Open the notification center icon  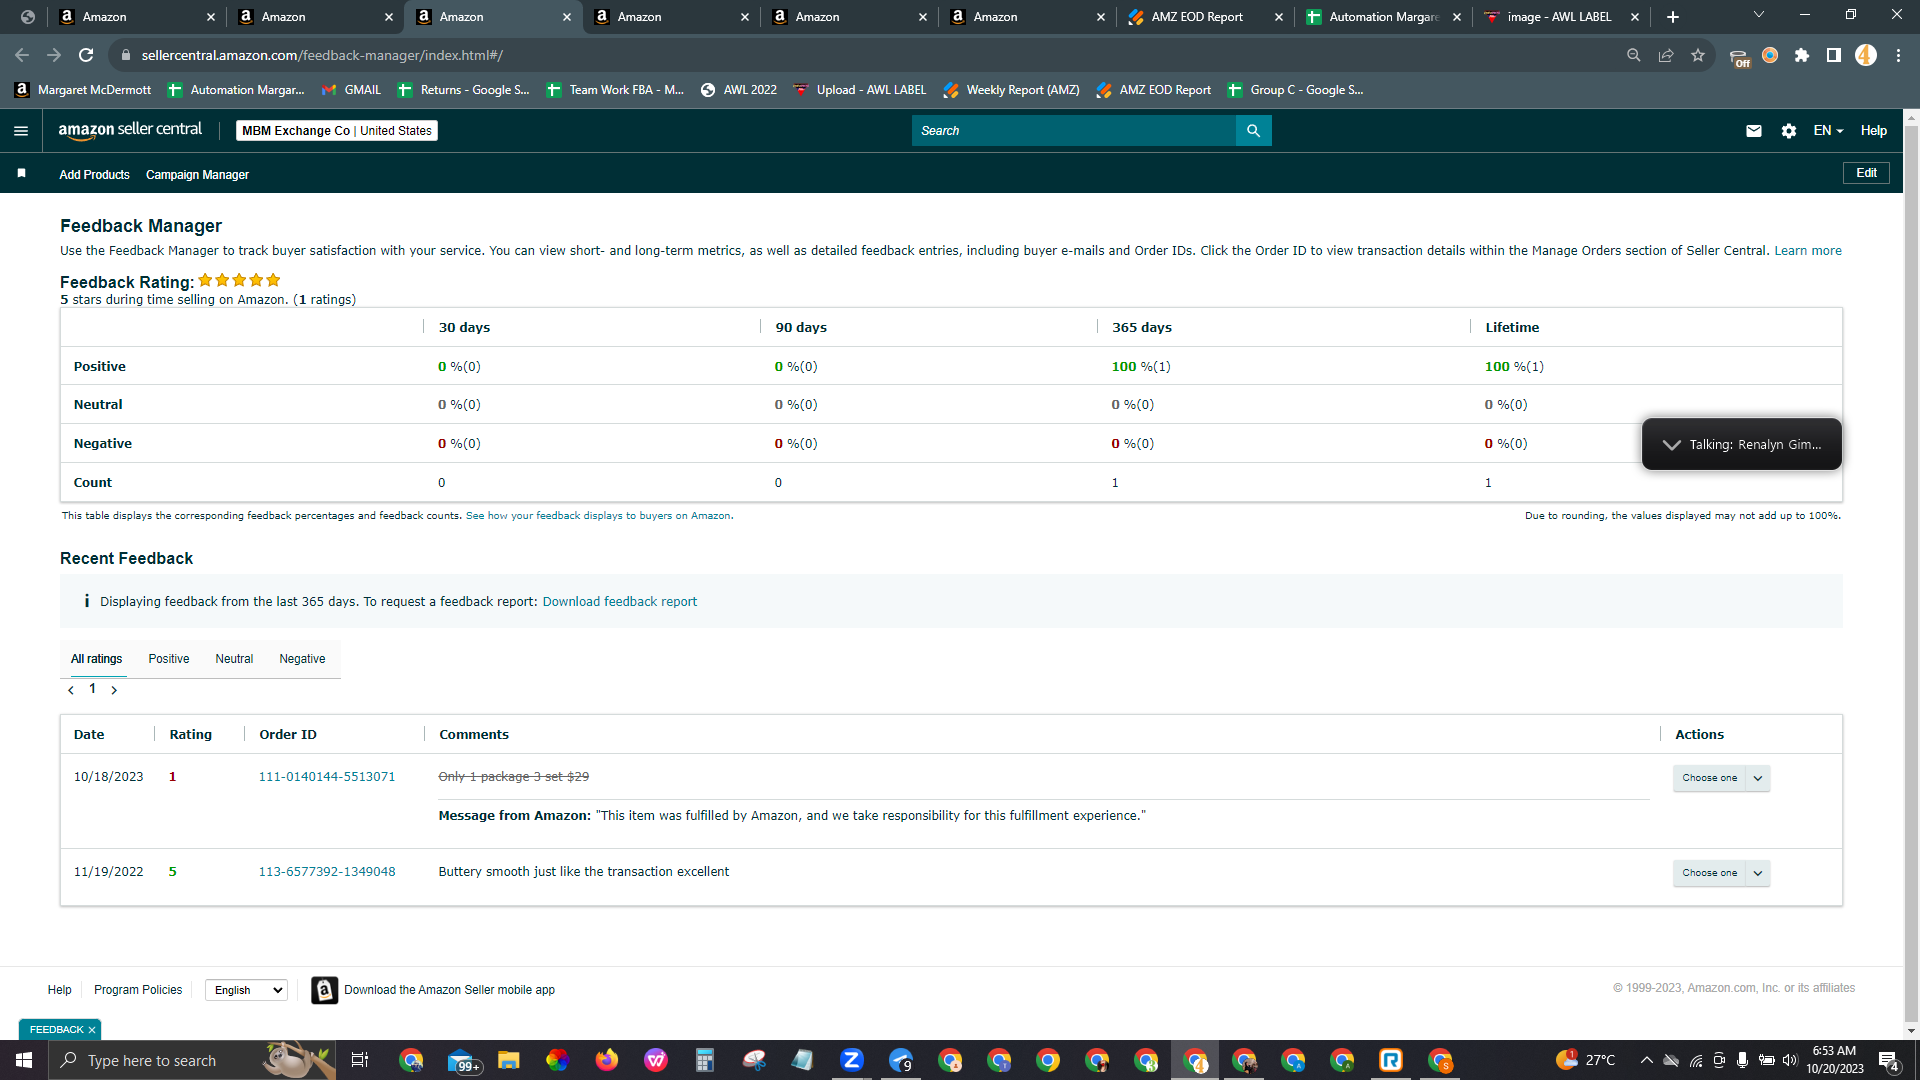1889,1061
